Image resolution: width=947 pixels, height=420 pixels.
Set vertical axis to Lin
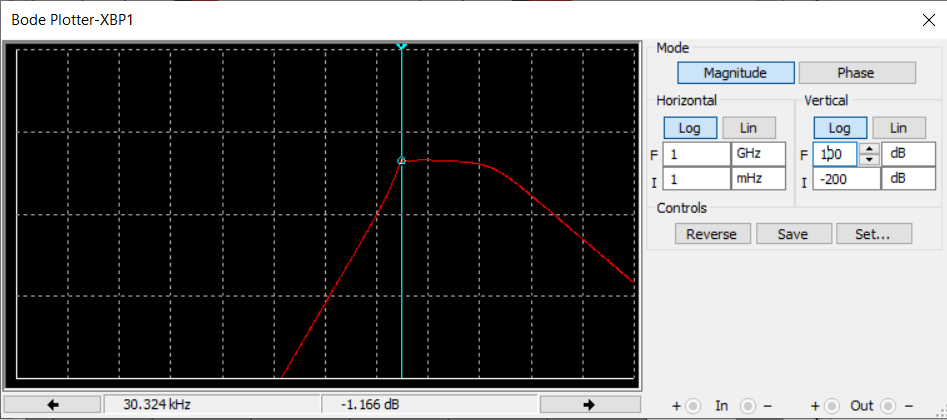pos(899,128)
